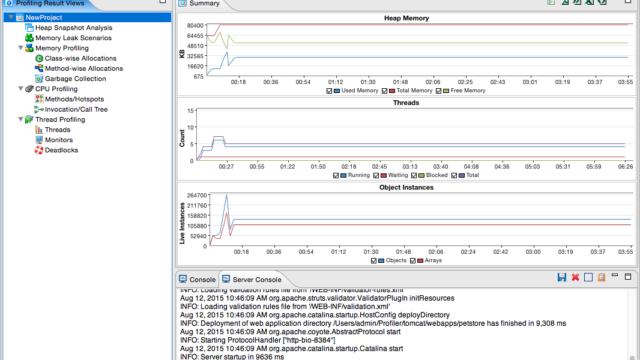The height and width of the screenshot is (360, 640).
Task: Click the purple Total threads legend swatch
Action: (x=461, y=176)
